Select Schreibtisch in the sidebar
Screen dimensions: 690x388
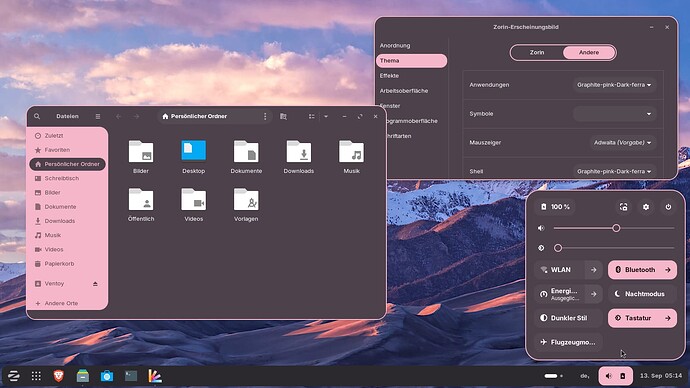tap(67, 178)
